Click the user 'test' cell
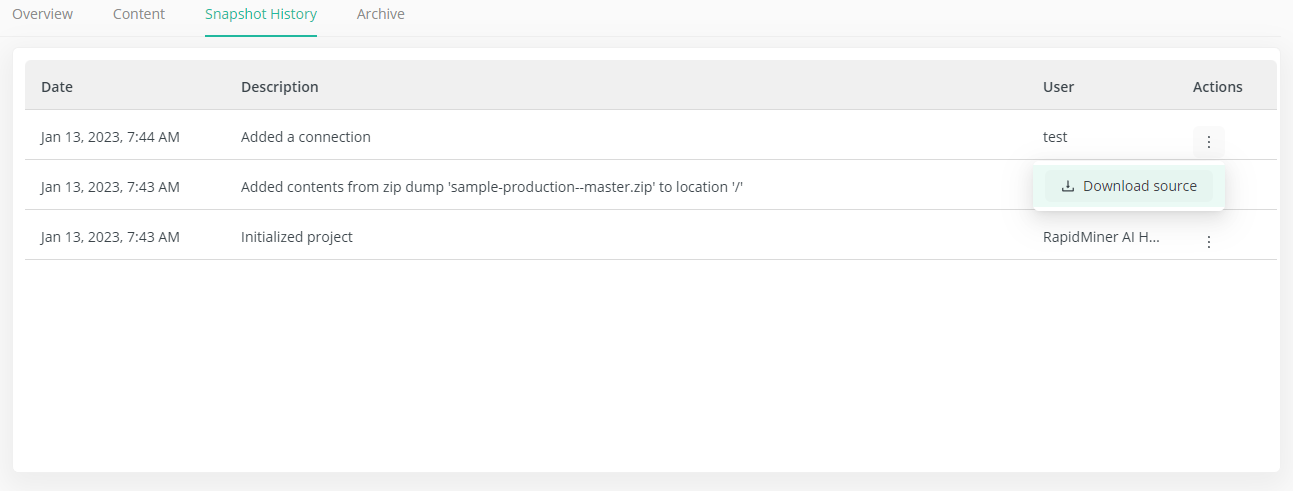The image size is (1293, 491). (x=1055, y=137)
